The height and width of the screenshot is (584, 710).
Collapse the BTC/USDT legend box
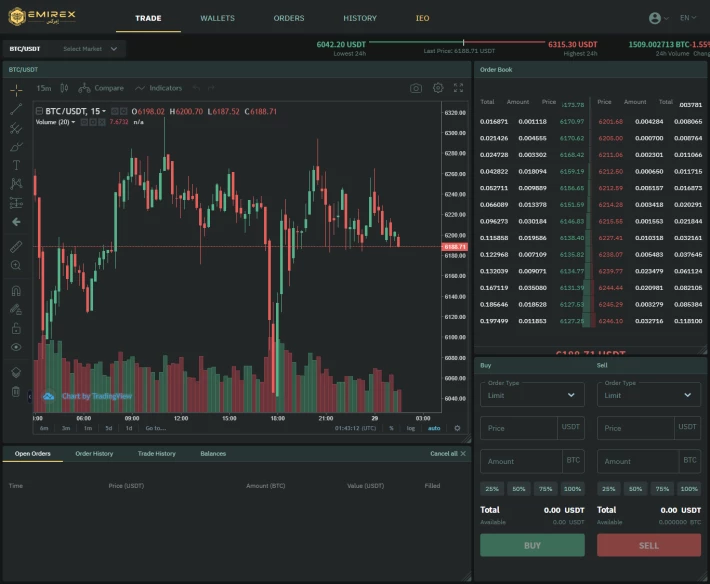39,111
